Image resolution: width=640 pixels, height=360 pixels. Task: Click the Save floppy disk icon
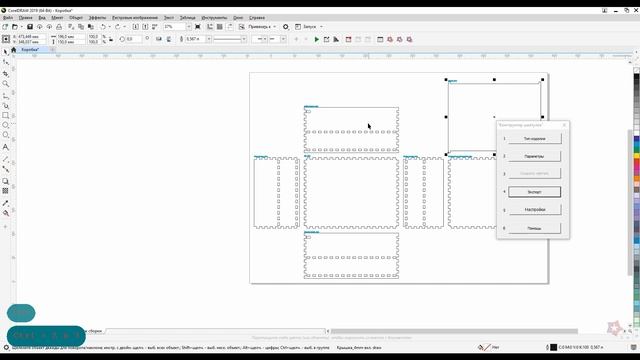(x=30, y=27)
